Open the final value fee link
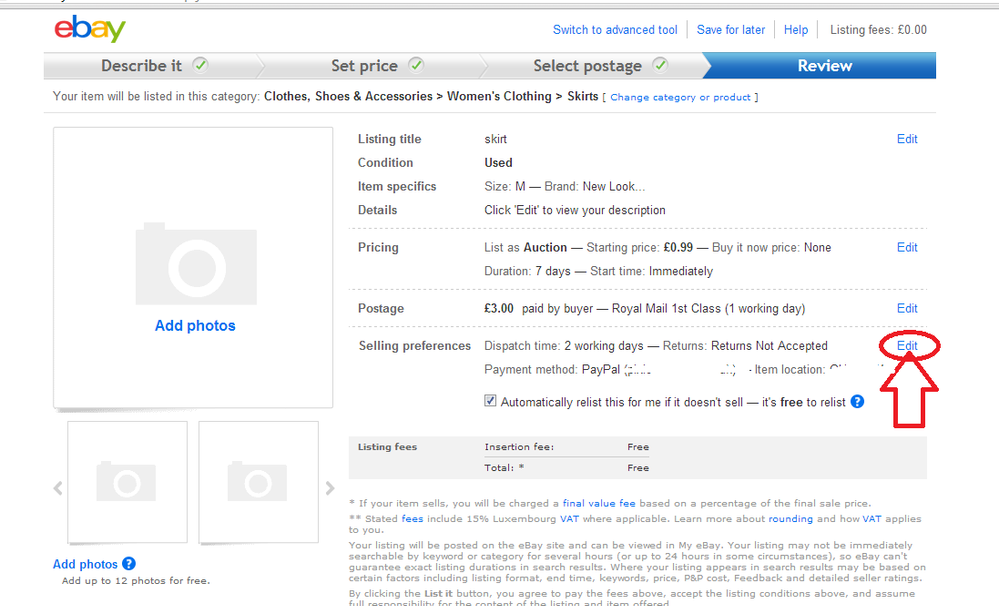This screenshot has height=606, width=999. pos(601,503)
